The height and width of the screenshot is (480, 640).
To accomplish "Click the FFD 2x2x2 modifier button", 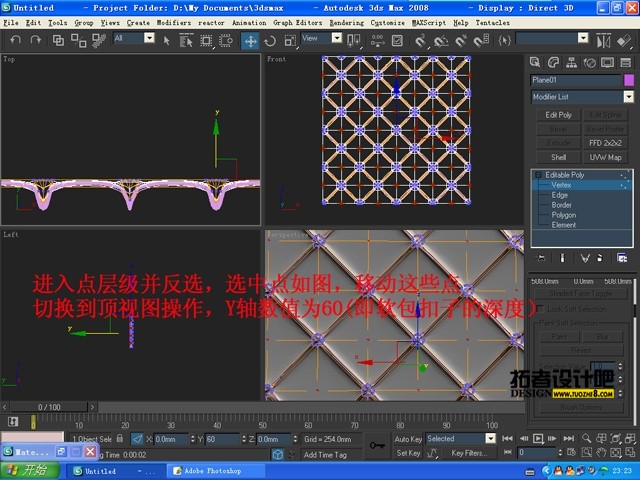I will 605,143.
